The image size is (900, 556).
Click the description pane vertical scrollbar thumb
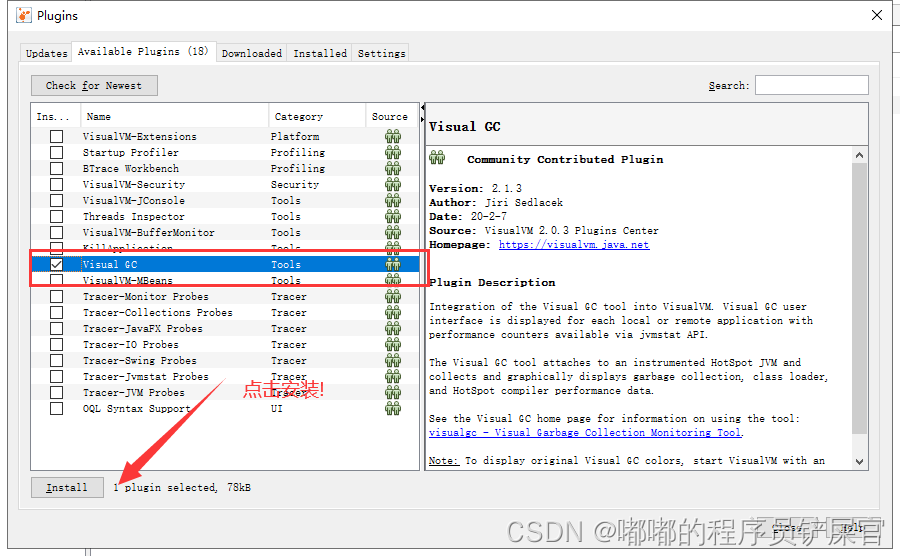pyautogui.click(x=859, y=298)
